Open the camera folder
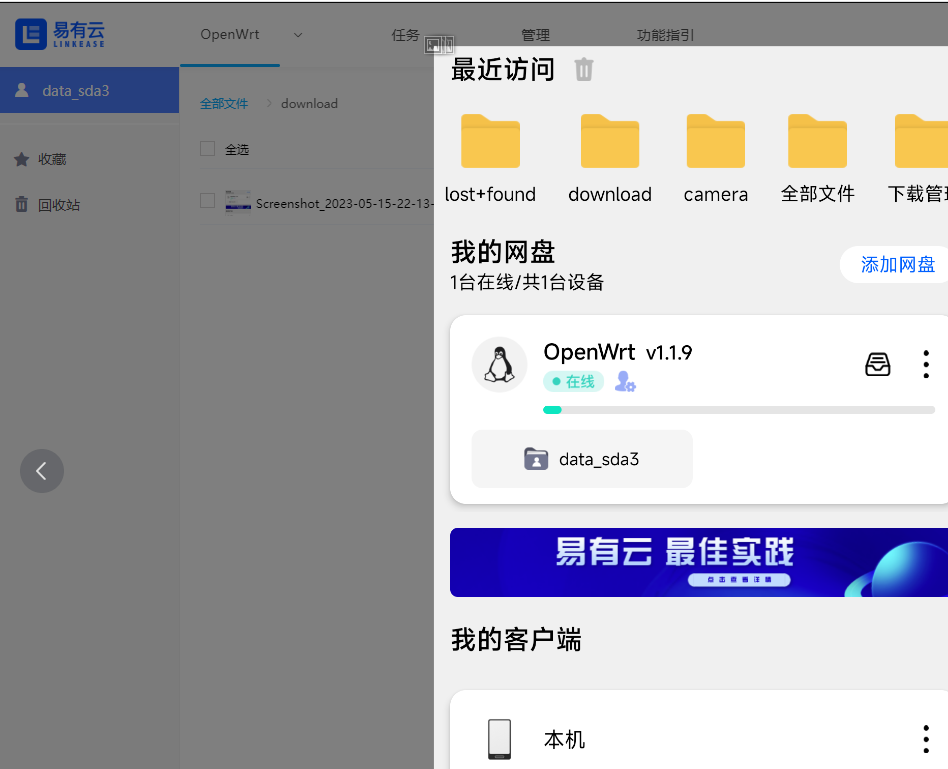The width and height of the screenshot is (948, 769). coord(715,142)
